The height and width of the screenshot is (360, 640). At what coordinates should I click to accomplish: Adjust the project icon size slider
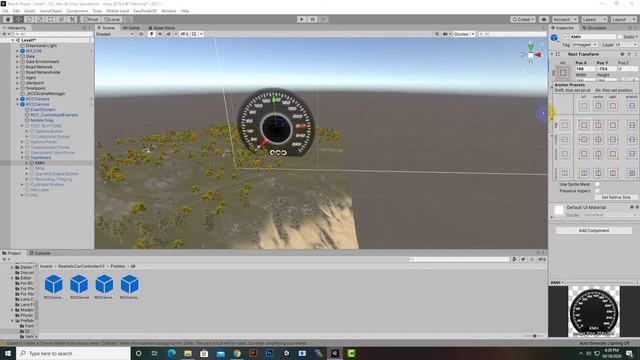(534, 336)
